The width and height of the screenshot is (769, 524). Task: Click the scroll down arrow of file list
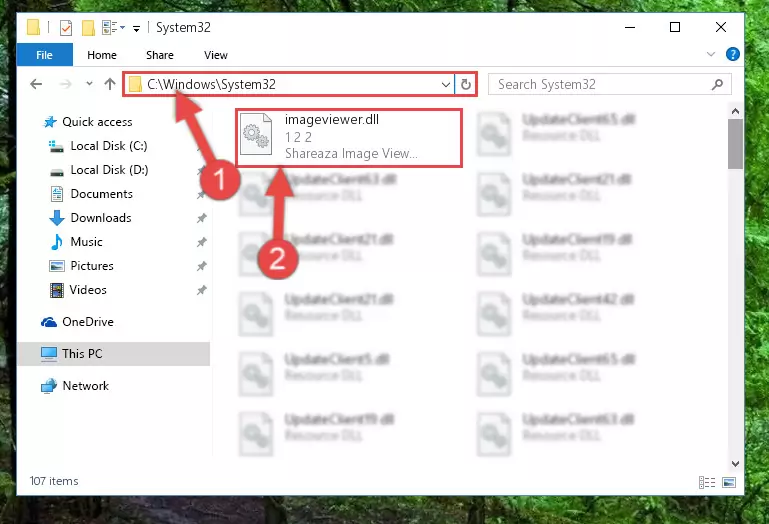point(735,464)
